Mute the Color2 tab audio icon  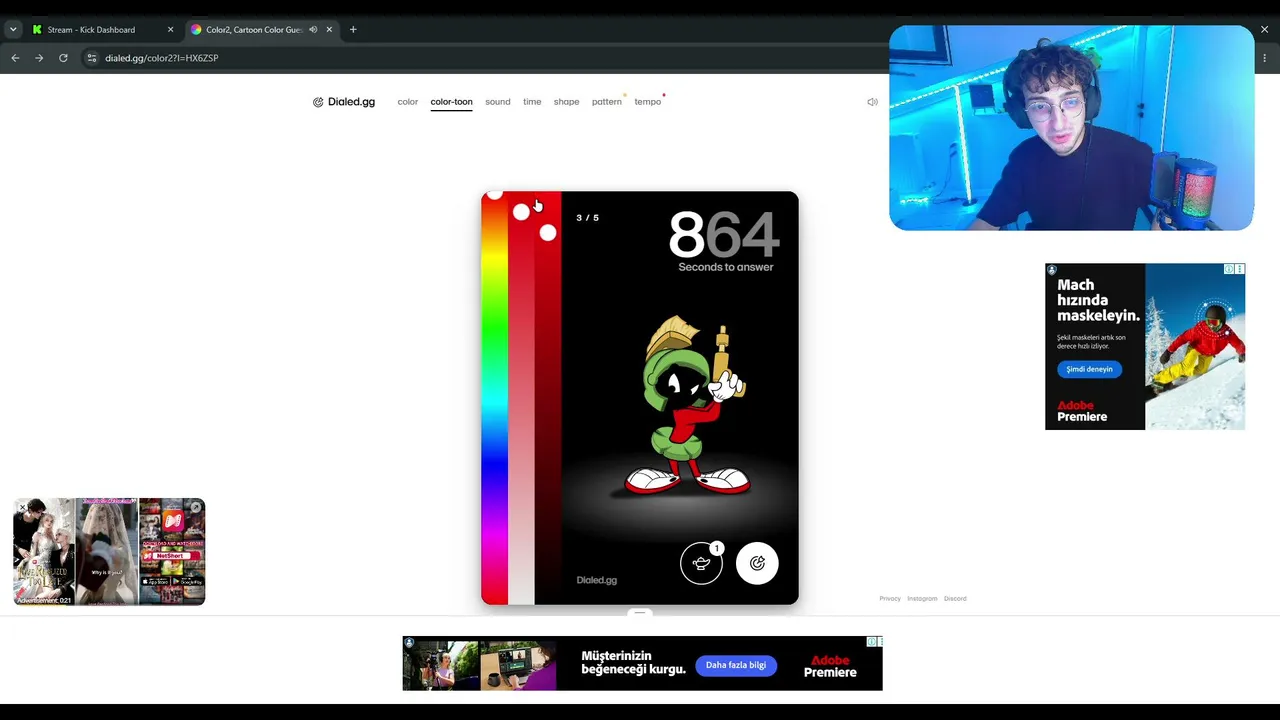pyautogui.click(x=313, y=30)
